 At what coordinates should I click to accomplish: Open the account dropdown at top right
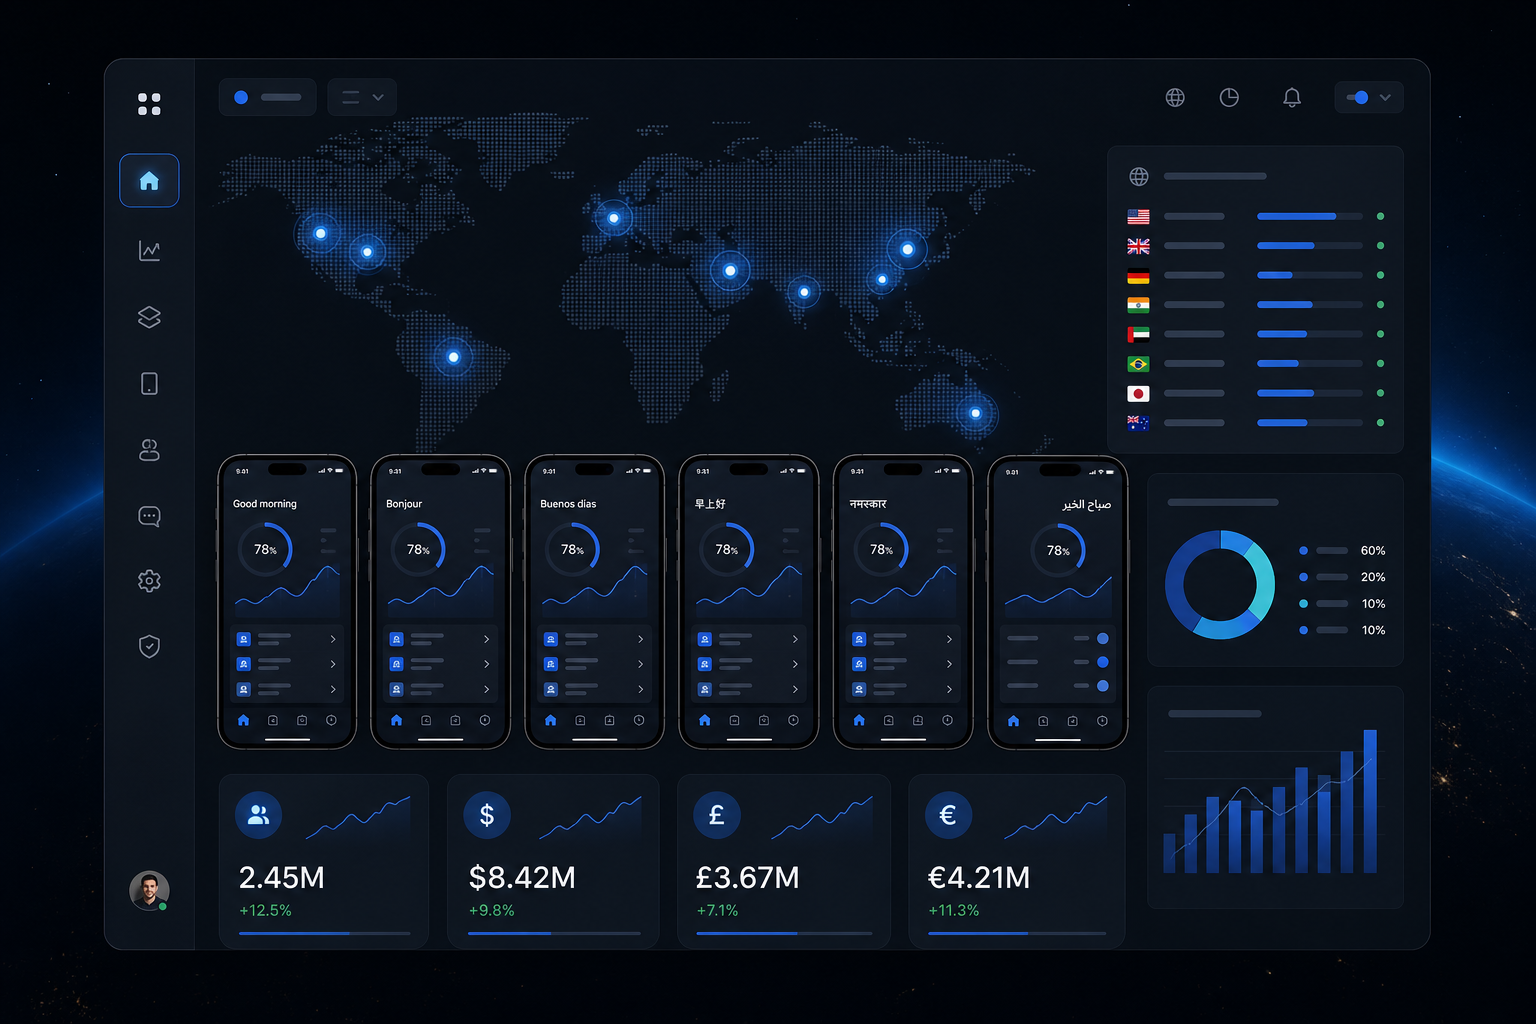click(1369, 97)
